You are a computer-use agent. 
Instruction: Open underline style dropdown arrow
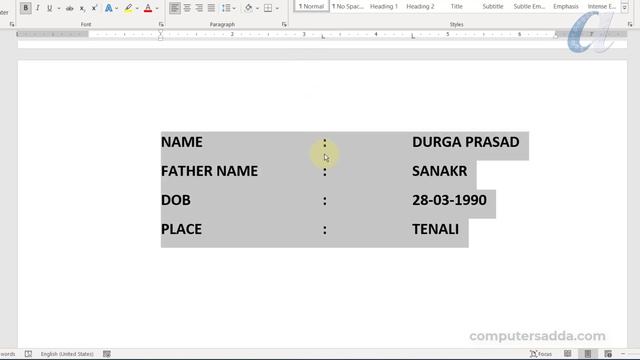[x=59, y=8]
